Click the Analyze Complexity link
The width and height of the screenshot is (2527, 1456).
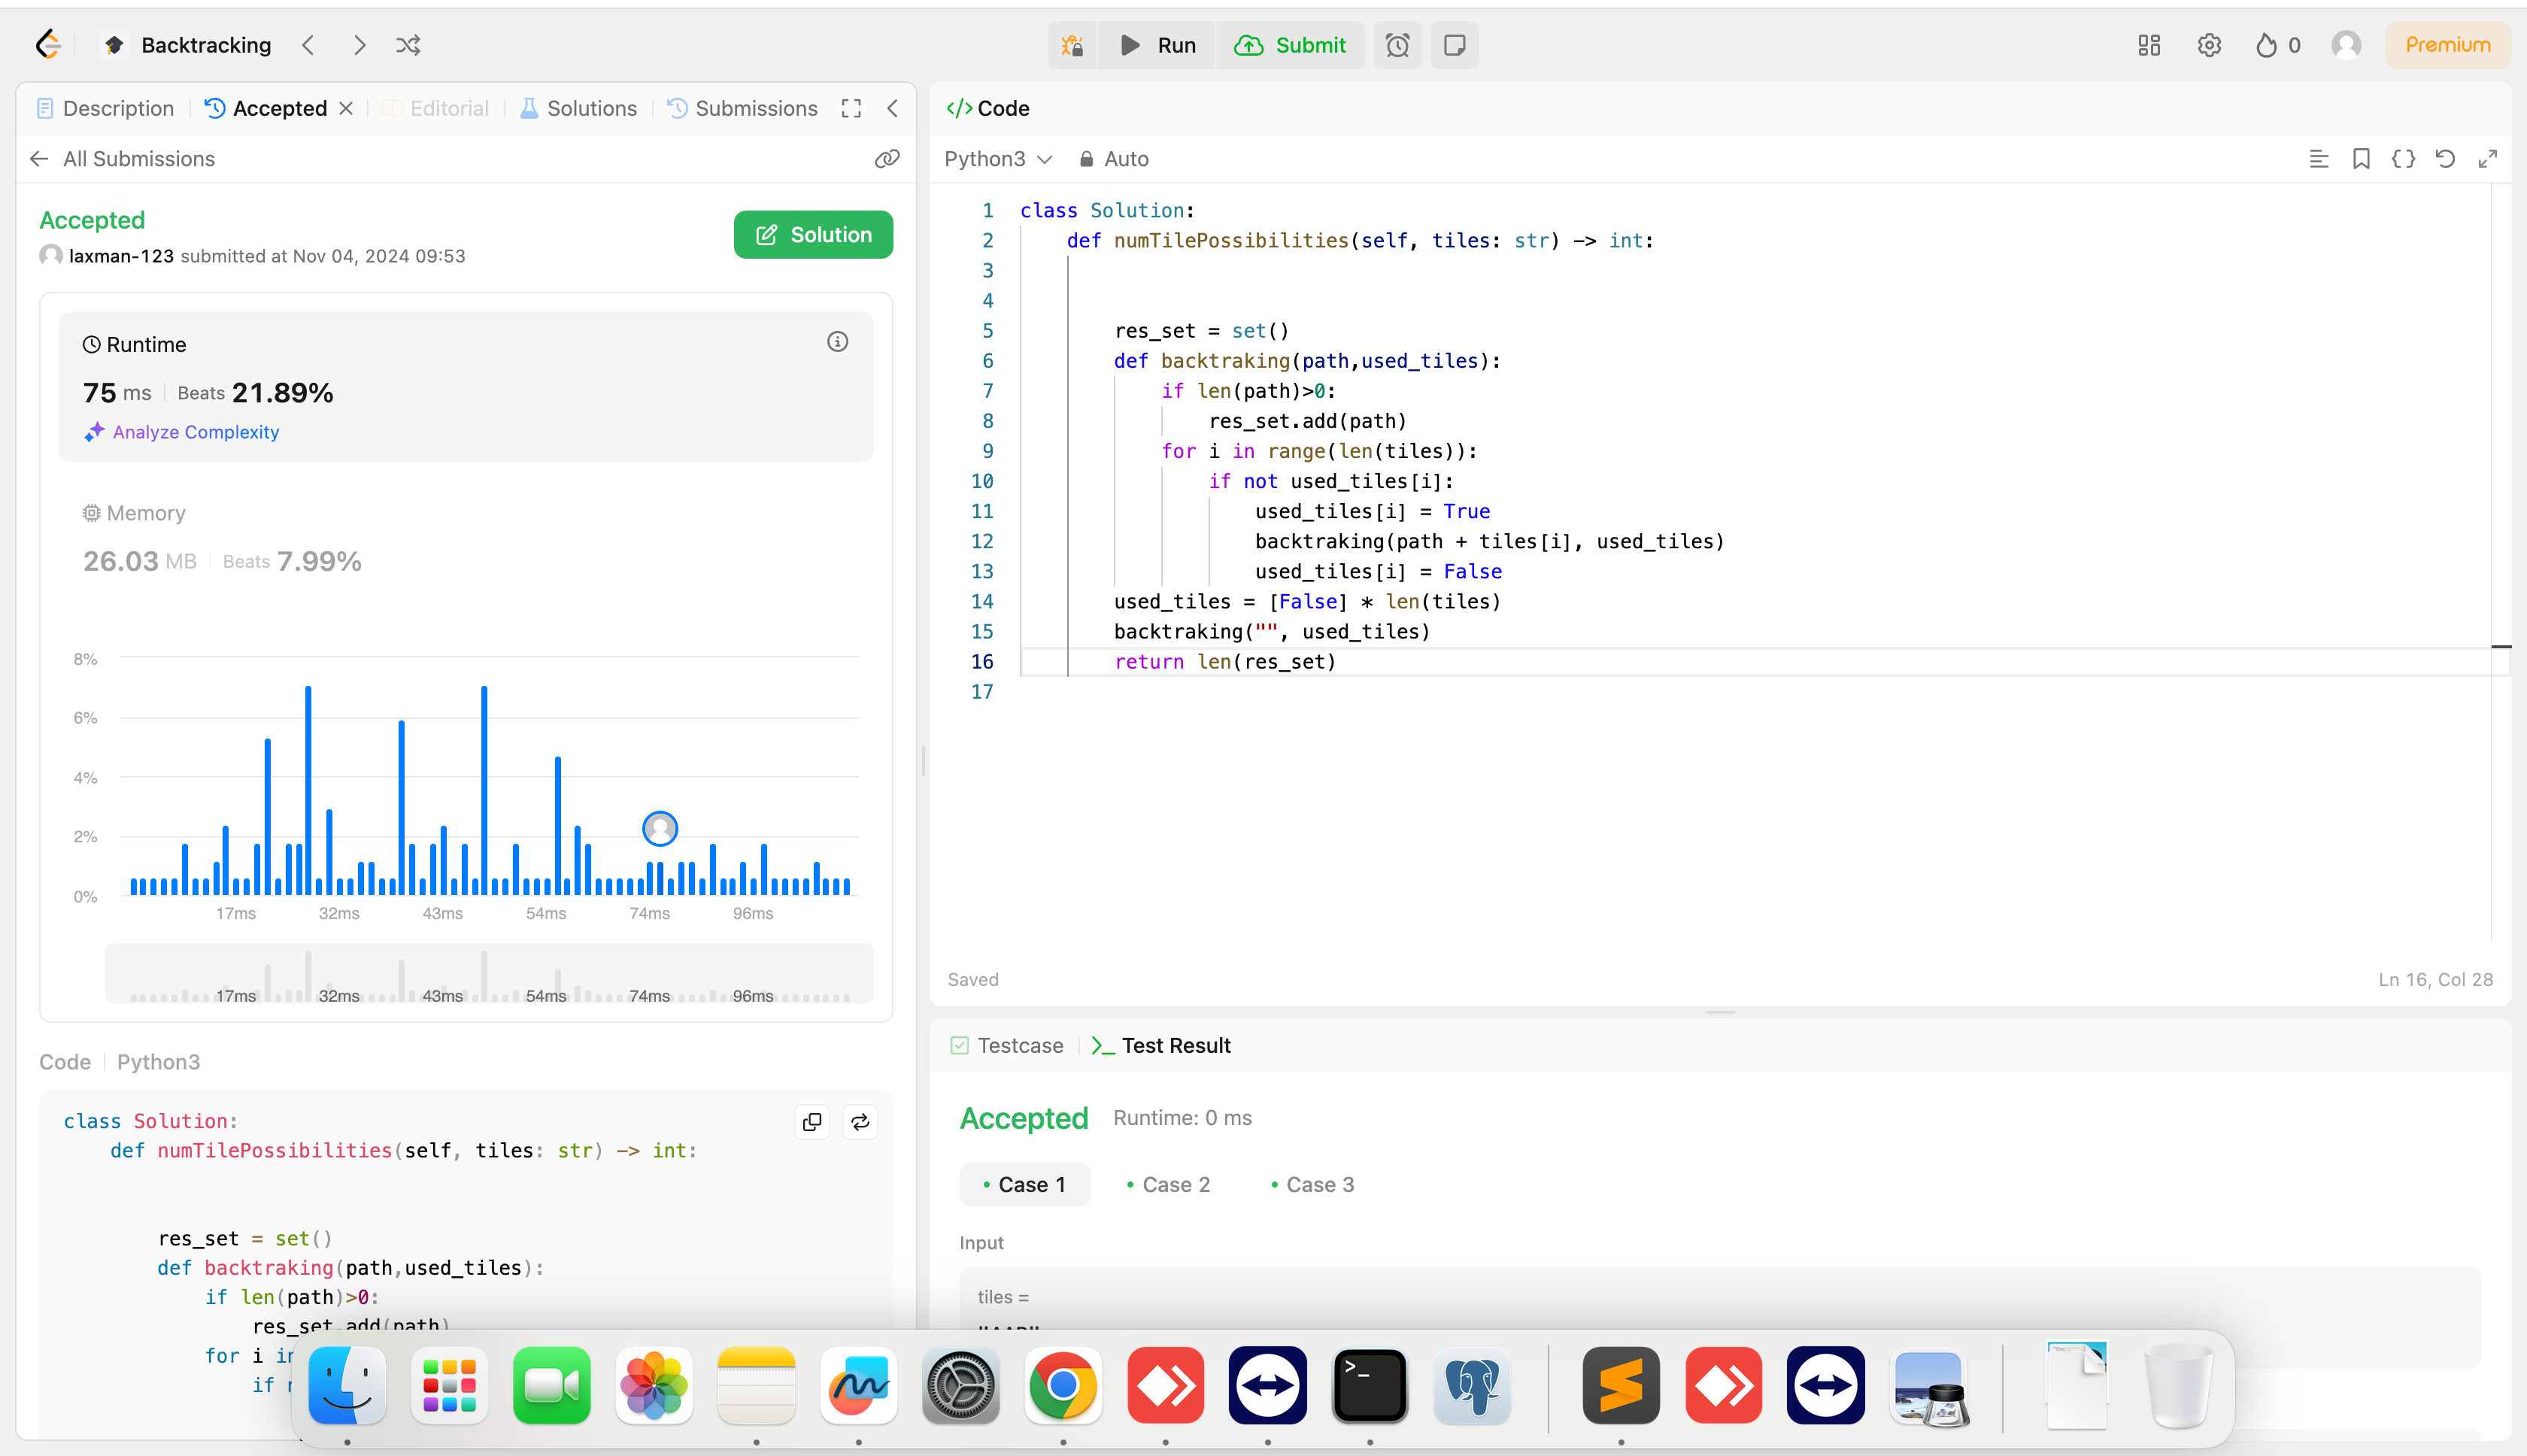pos(195,432)
